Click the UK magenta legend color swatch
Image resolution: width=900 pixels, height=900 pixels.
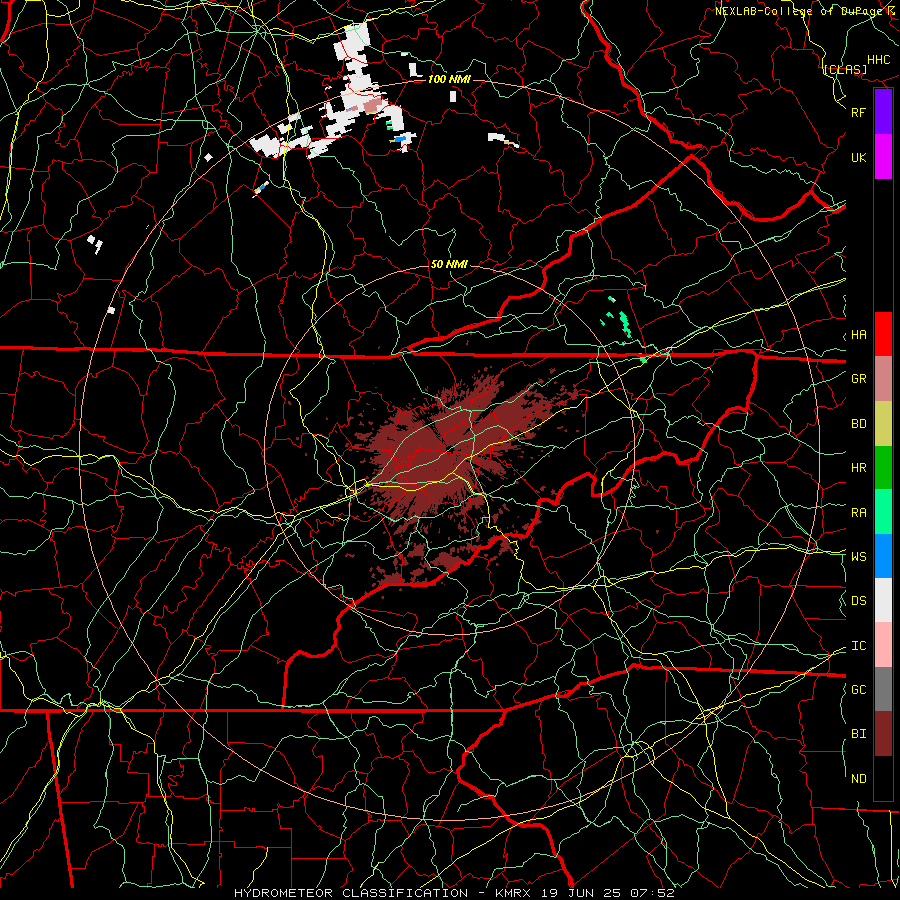(x=883, y=157)
